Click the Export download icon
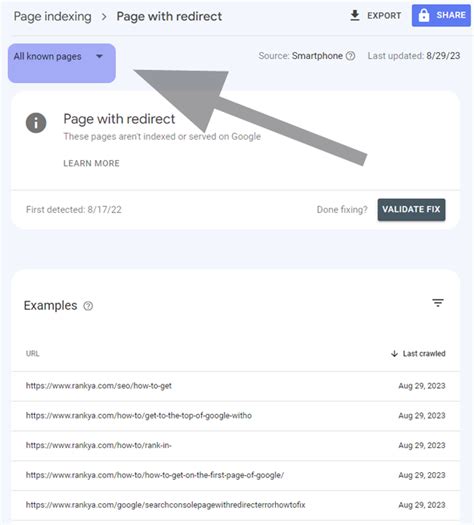474x525 pixels. pyautogui.click(x=355, y=15)
